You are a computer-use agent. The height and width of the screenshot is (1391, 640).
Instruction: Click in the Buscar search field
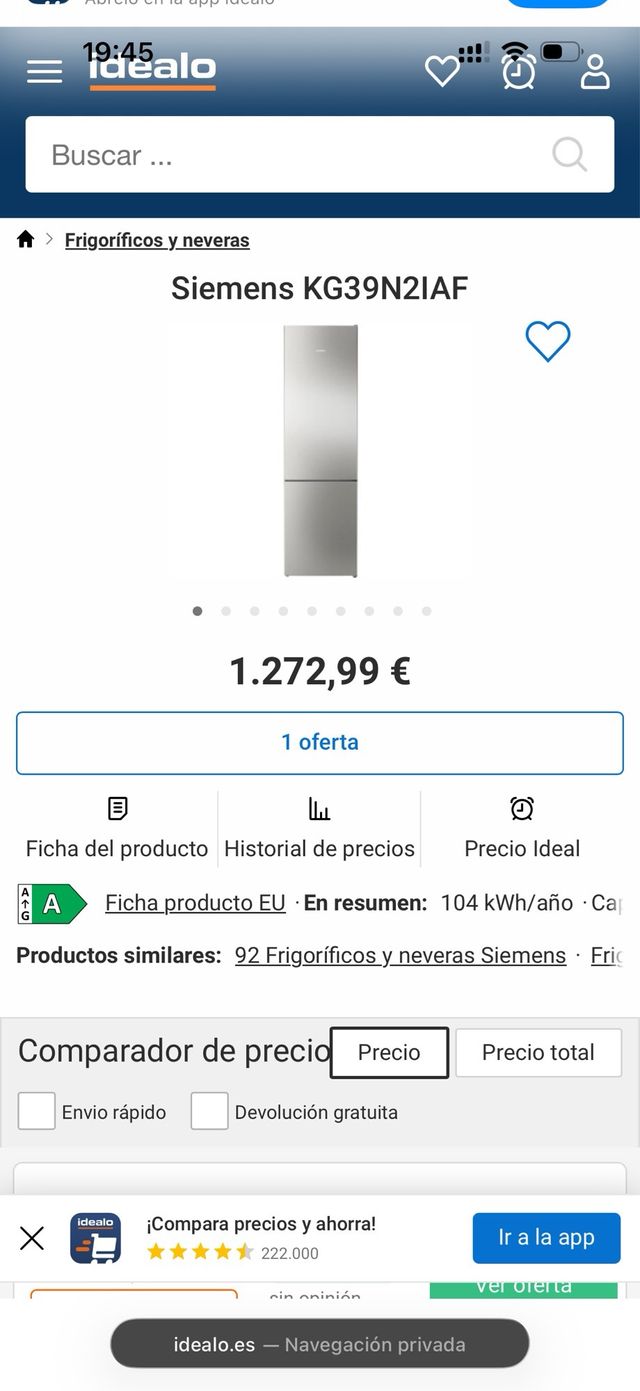pyautogui.click(x=290, y=155)
